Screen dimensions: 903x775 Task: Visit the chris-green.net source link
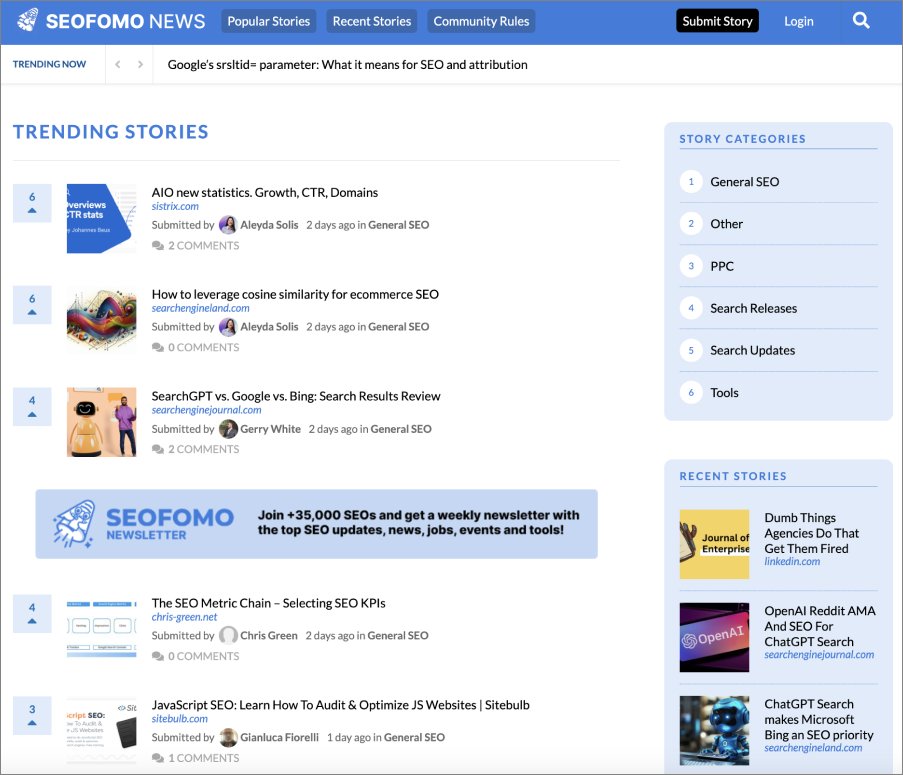184,617
